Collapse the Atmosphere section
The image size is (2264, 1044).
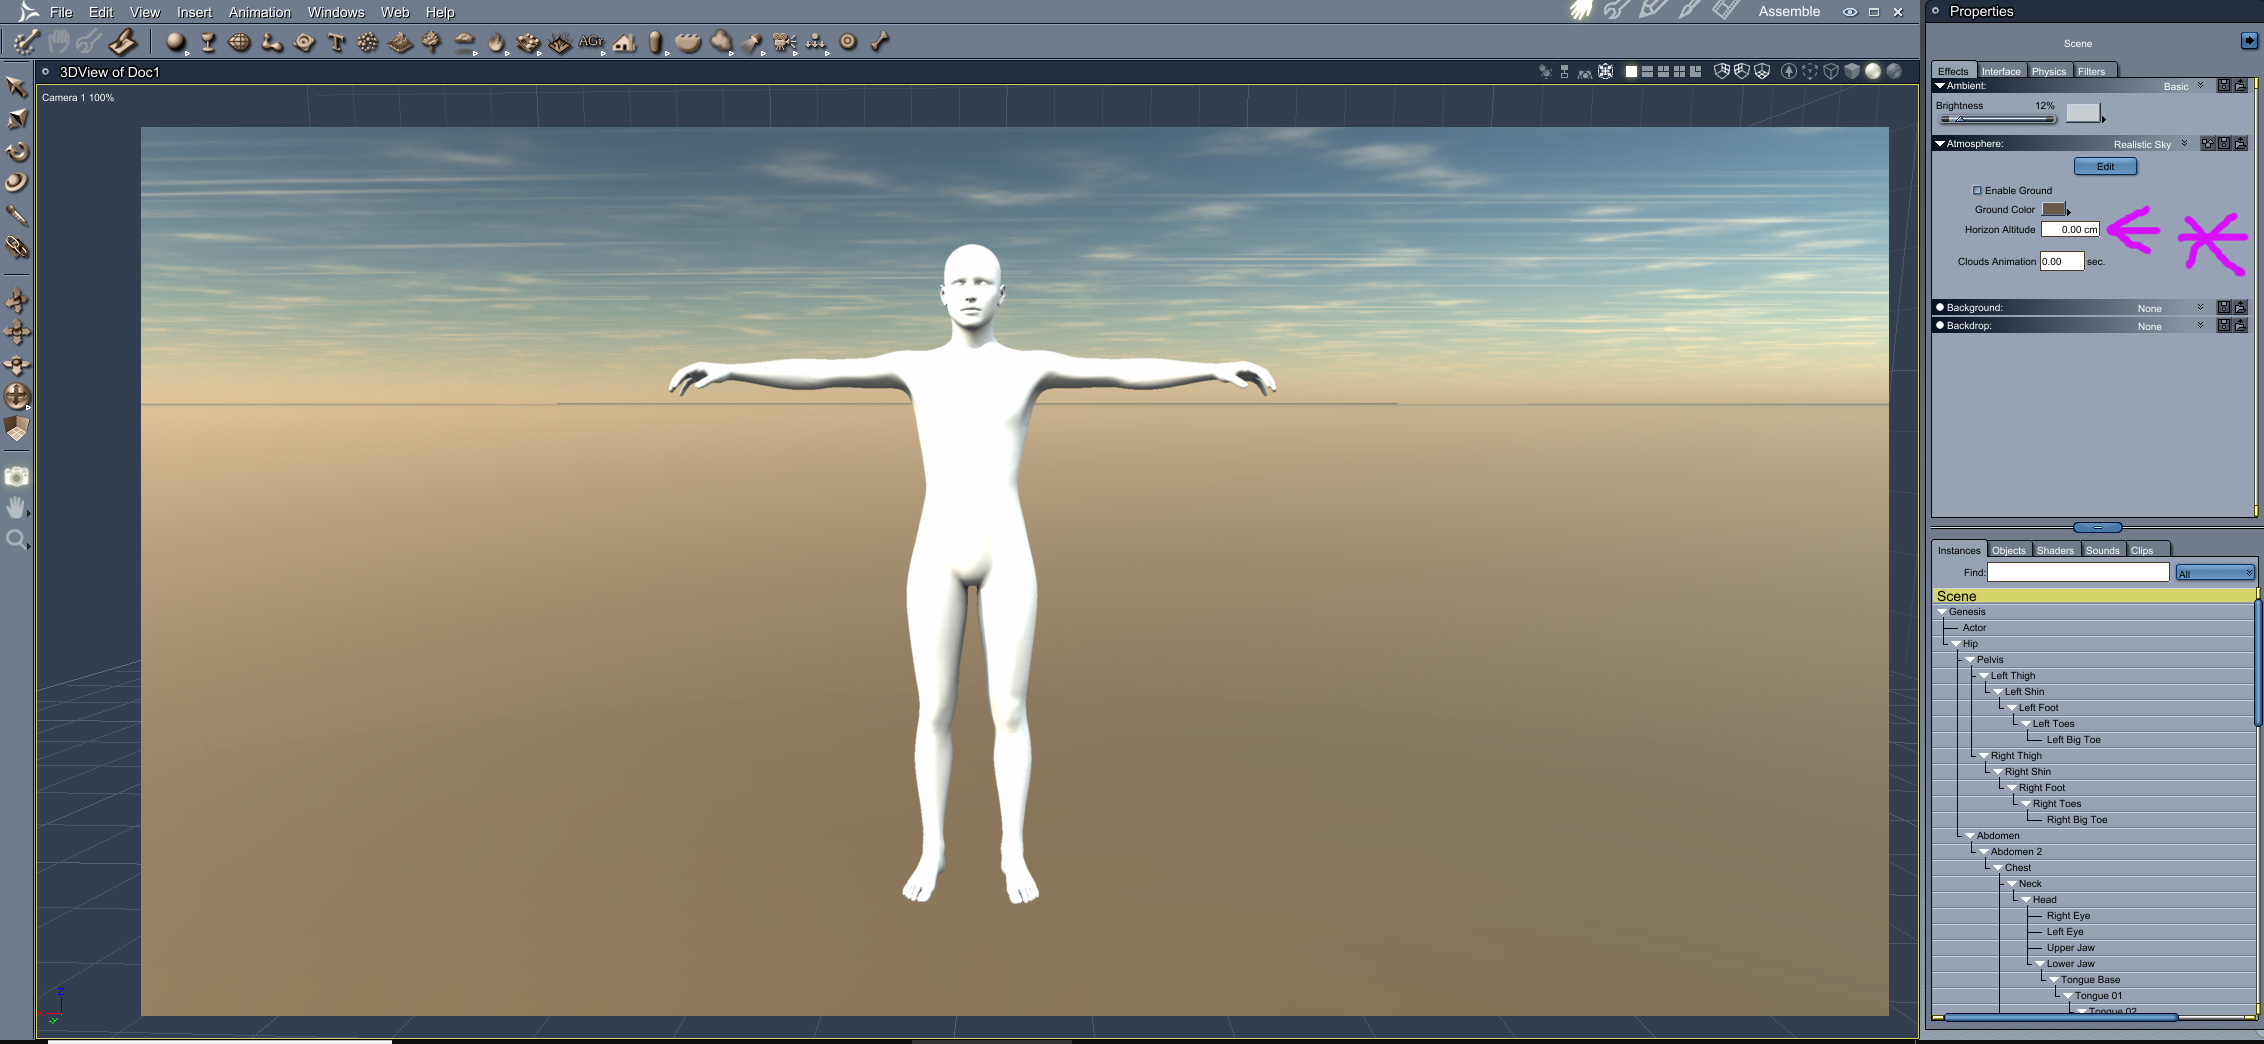[x=1940, y=144]
